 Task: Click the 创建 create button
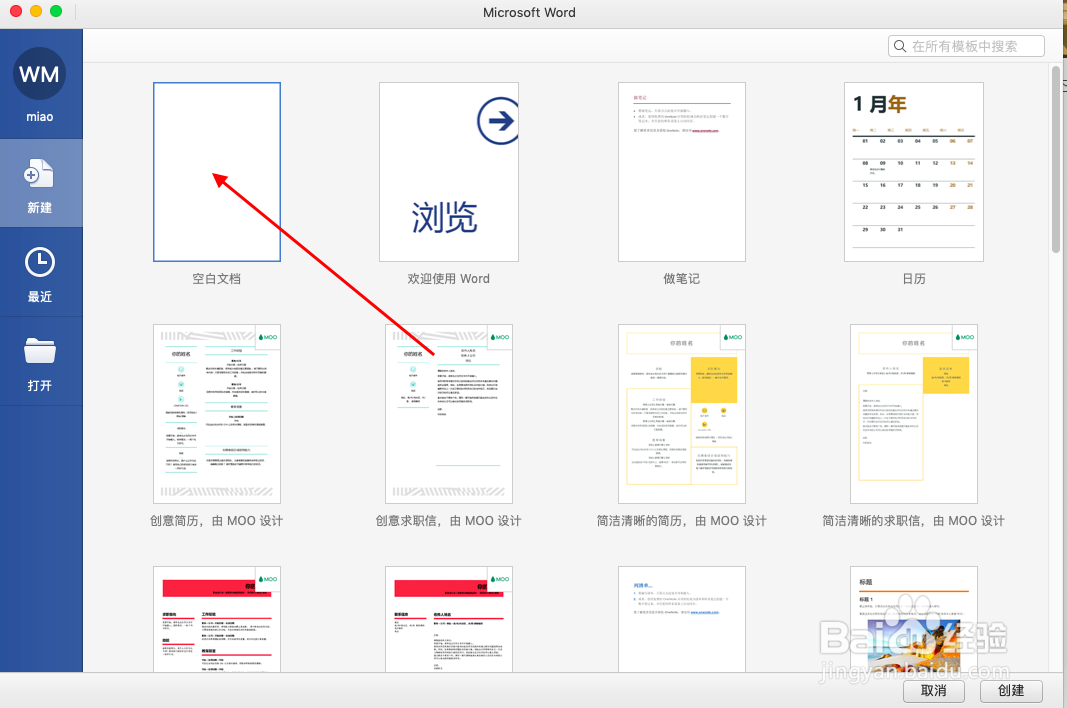1011,690
